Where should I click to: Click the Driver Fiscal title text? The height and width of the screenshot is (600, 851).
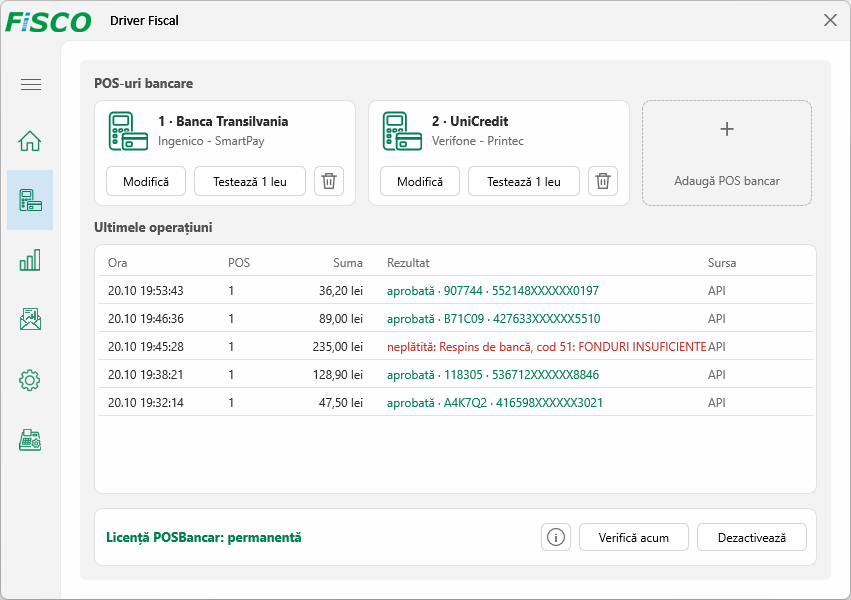point(144,21)
